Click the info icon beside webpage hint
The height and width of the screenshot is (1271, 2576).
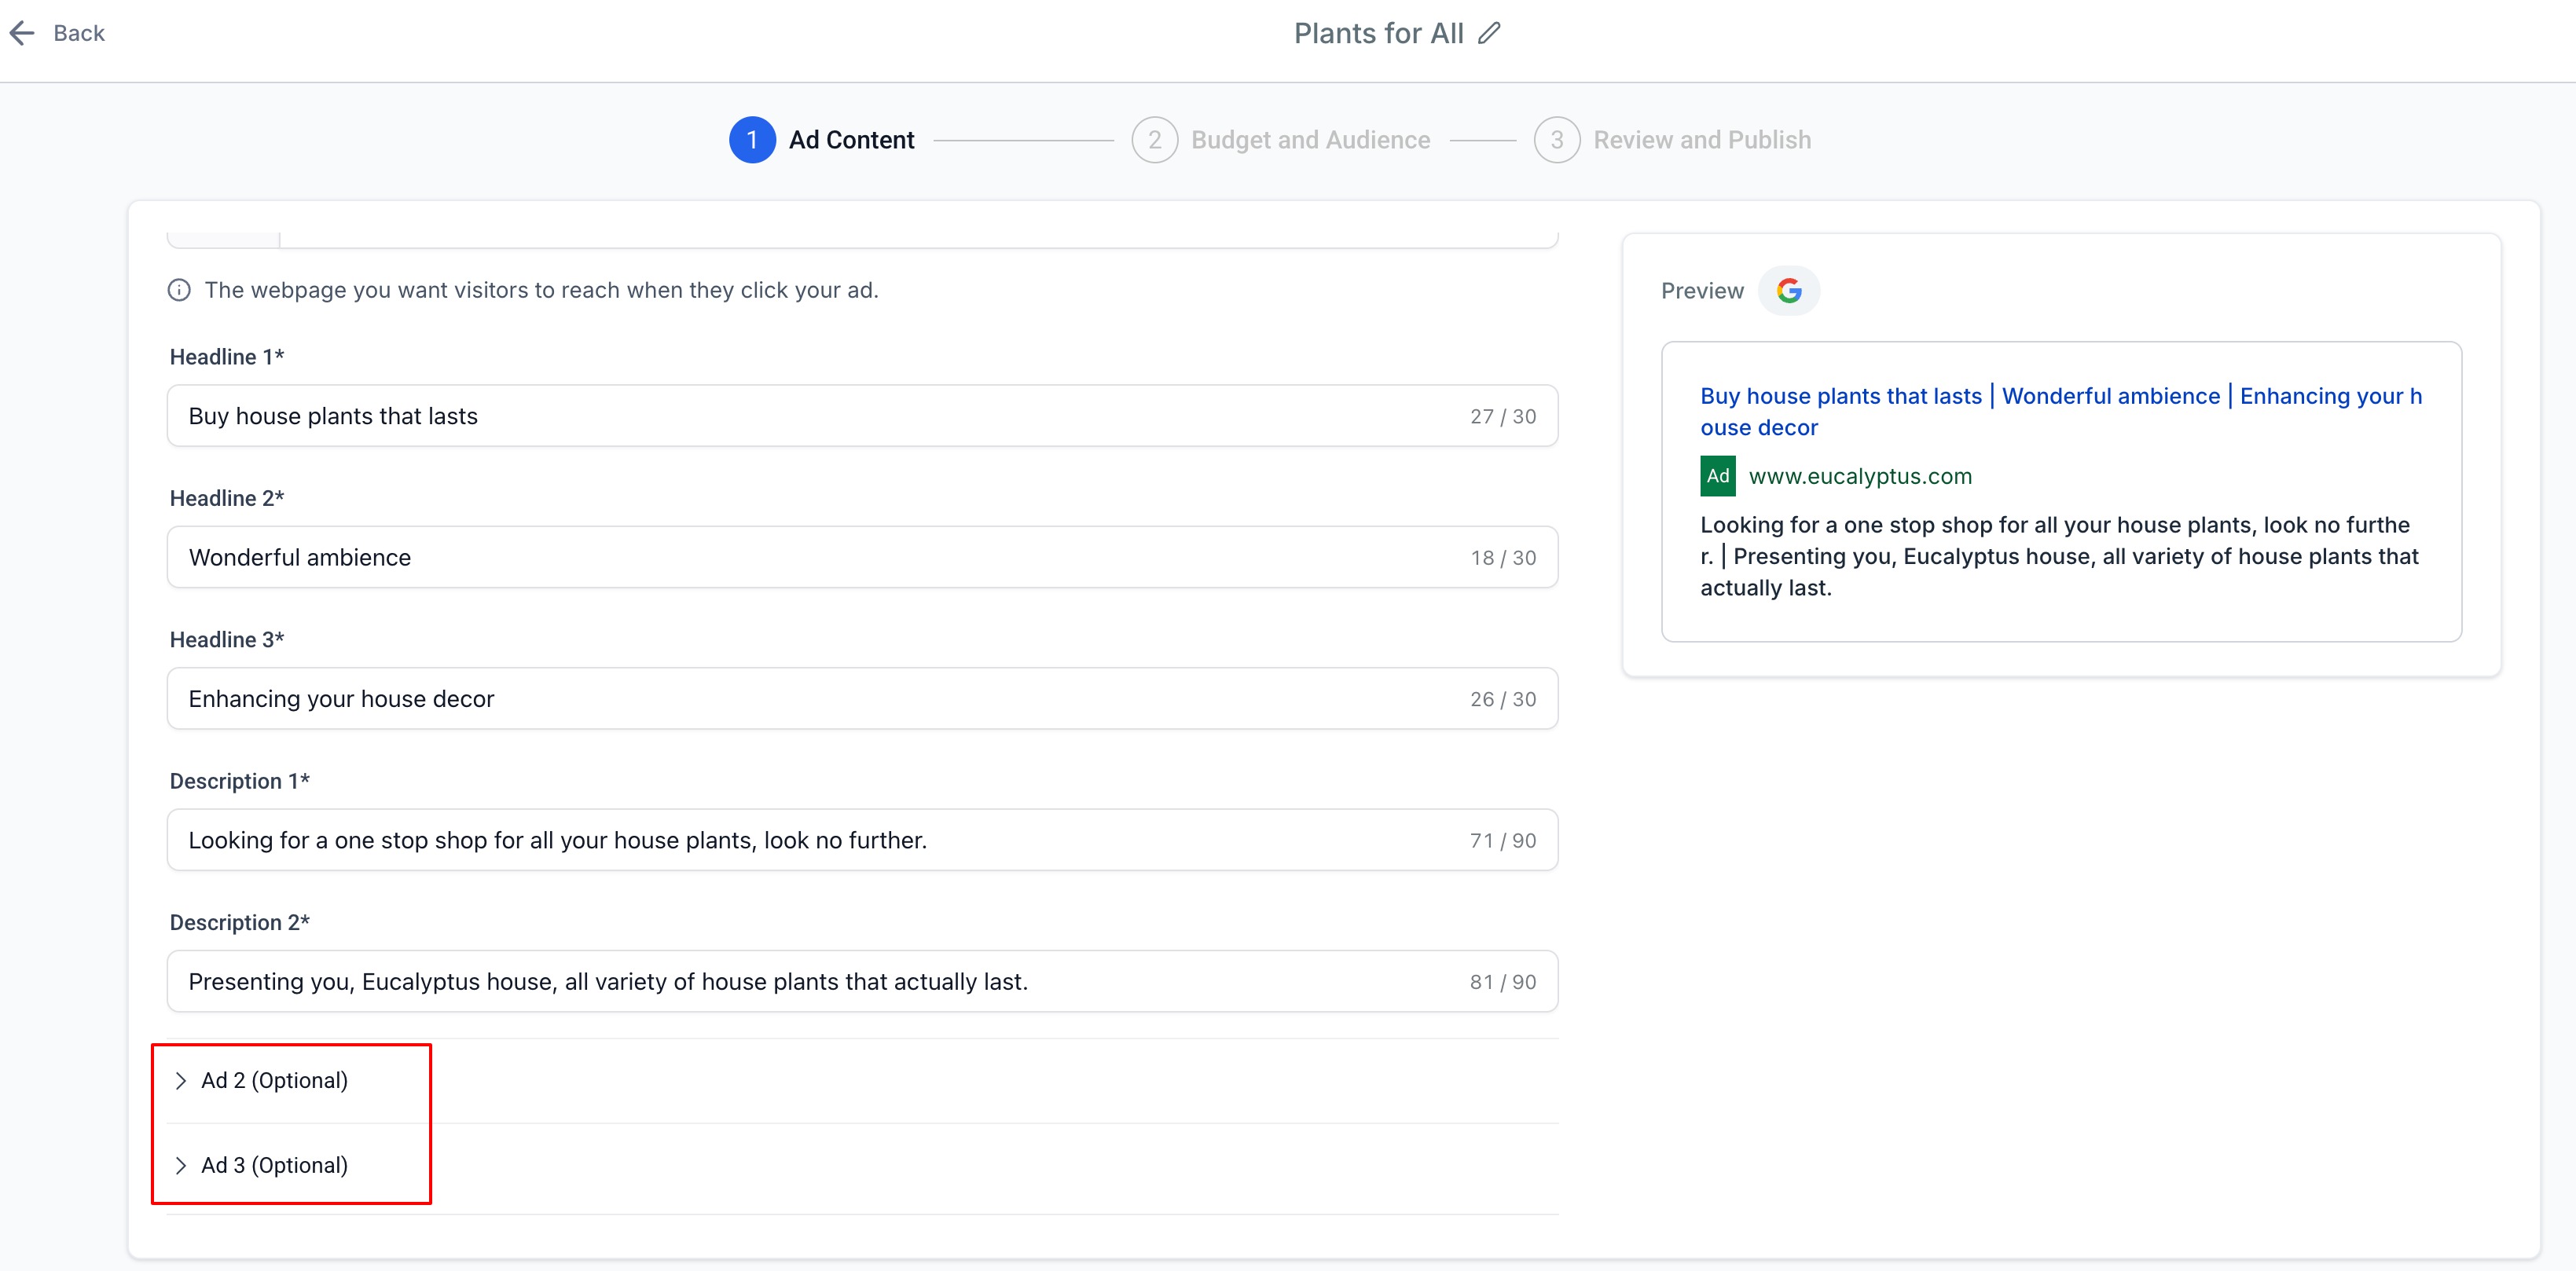click(x=179, y=290)
